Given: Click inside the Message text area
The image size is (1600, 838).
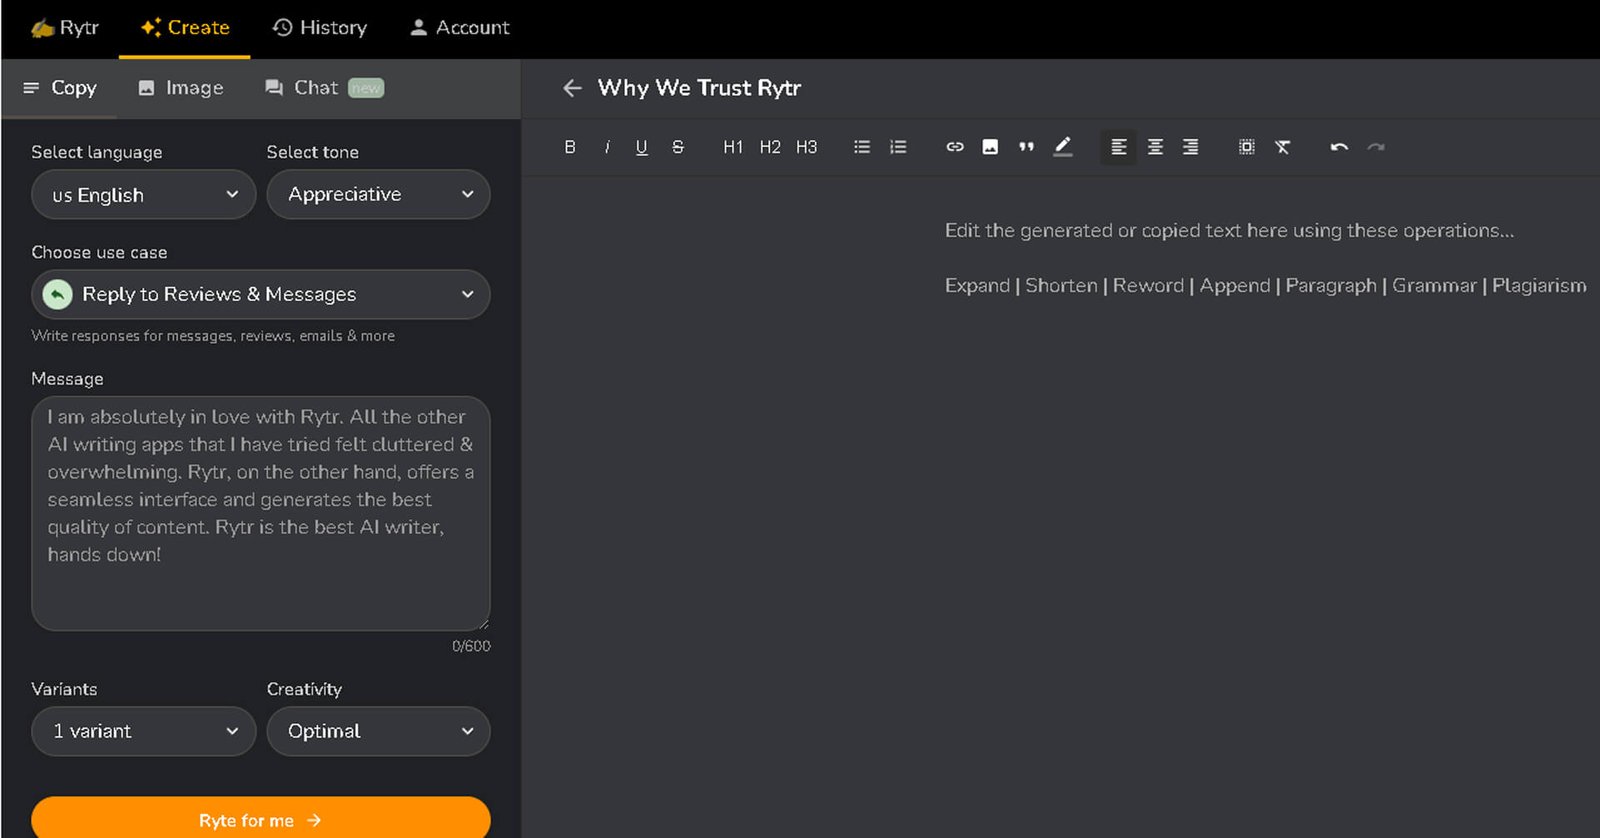Looking at the screenshot, I should pos(261,513).
